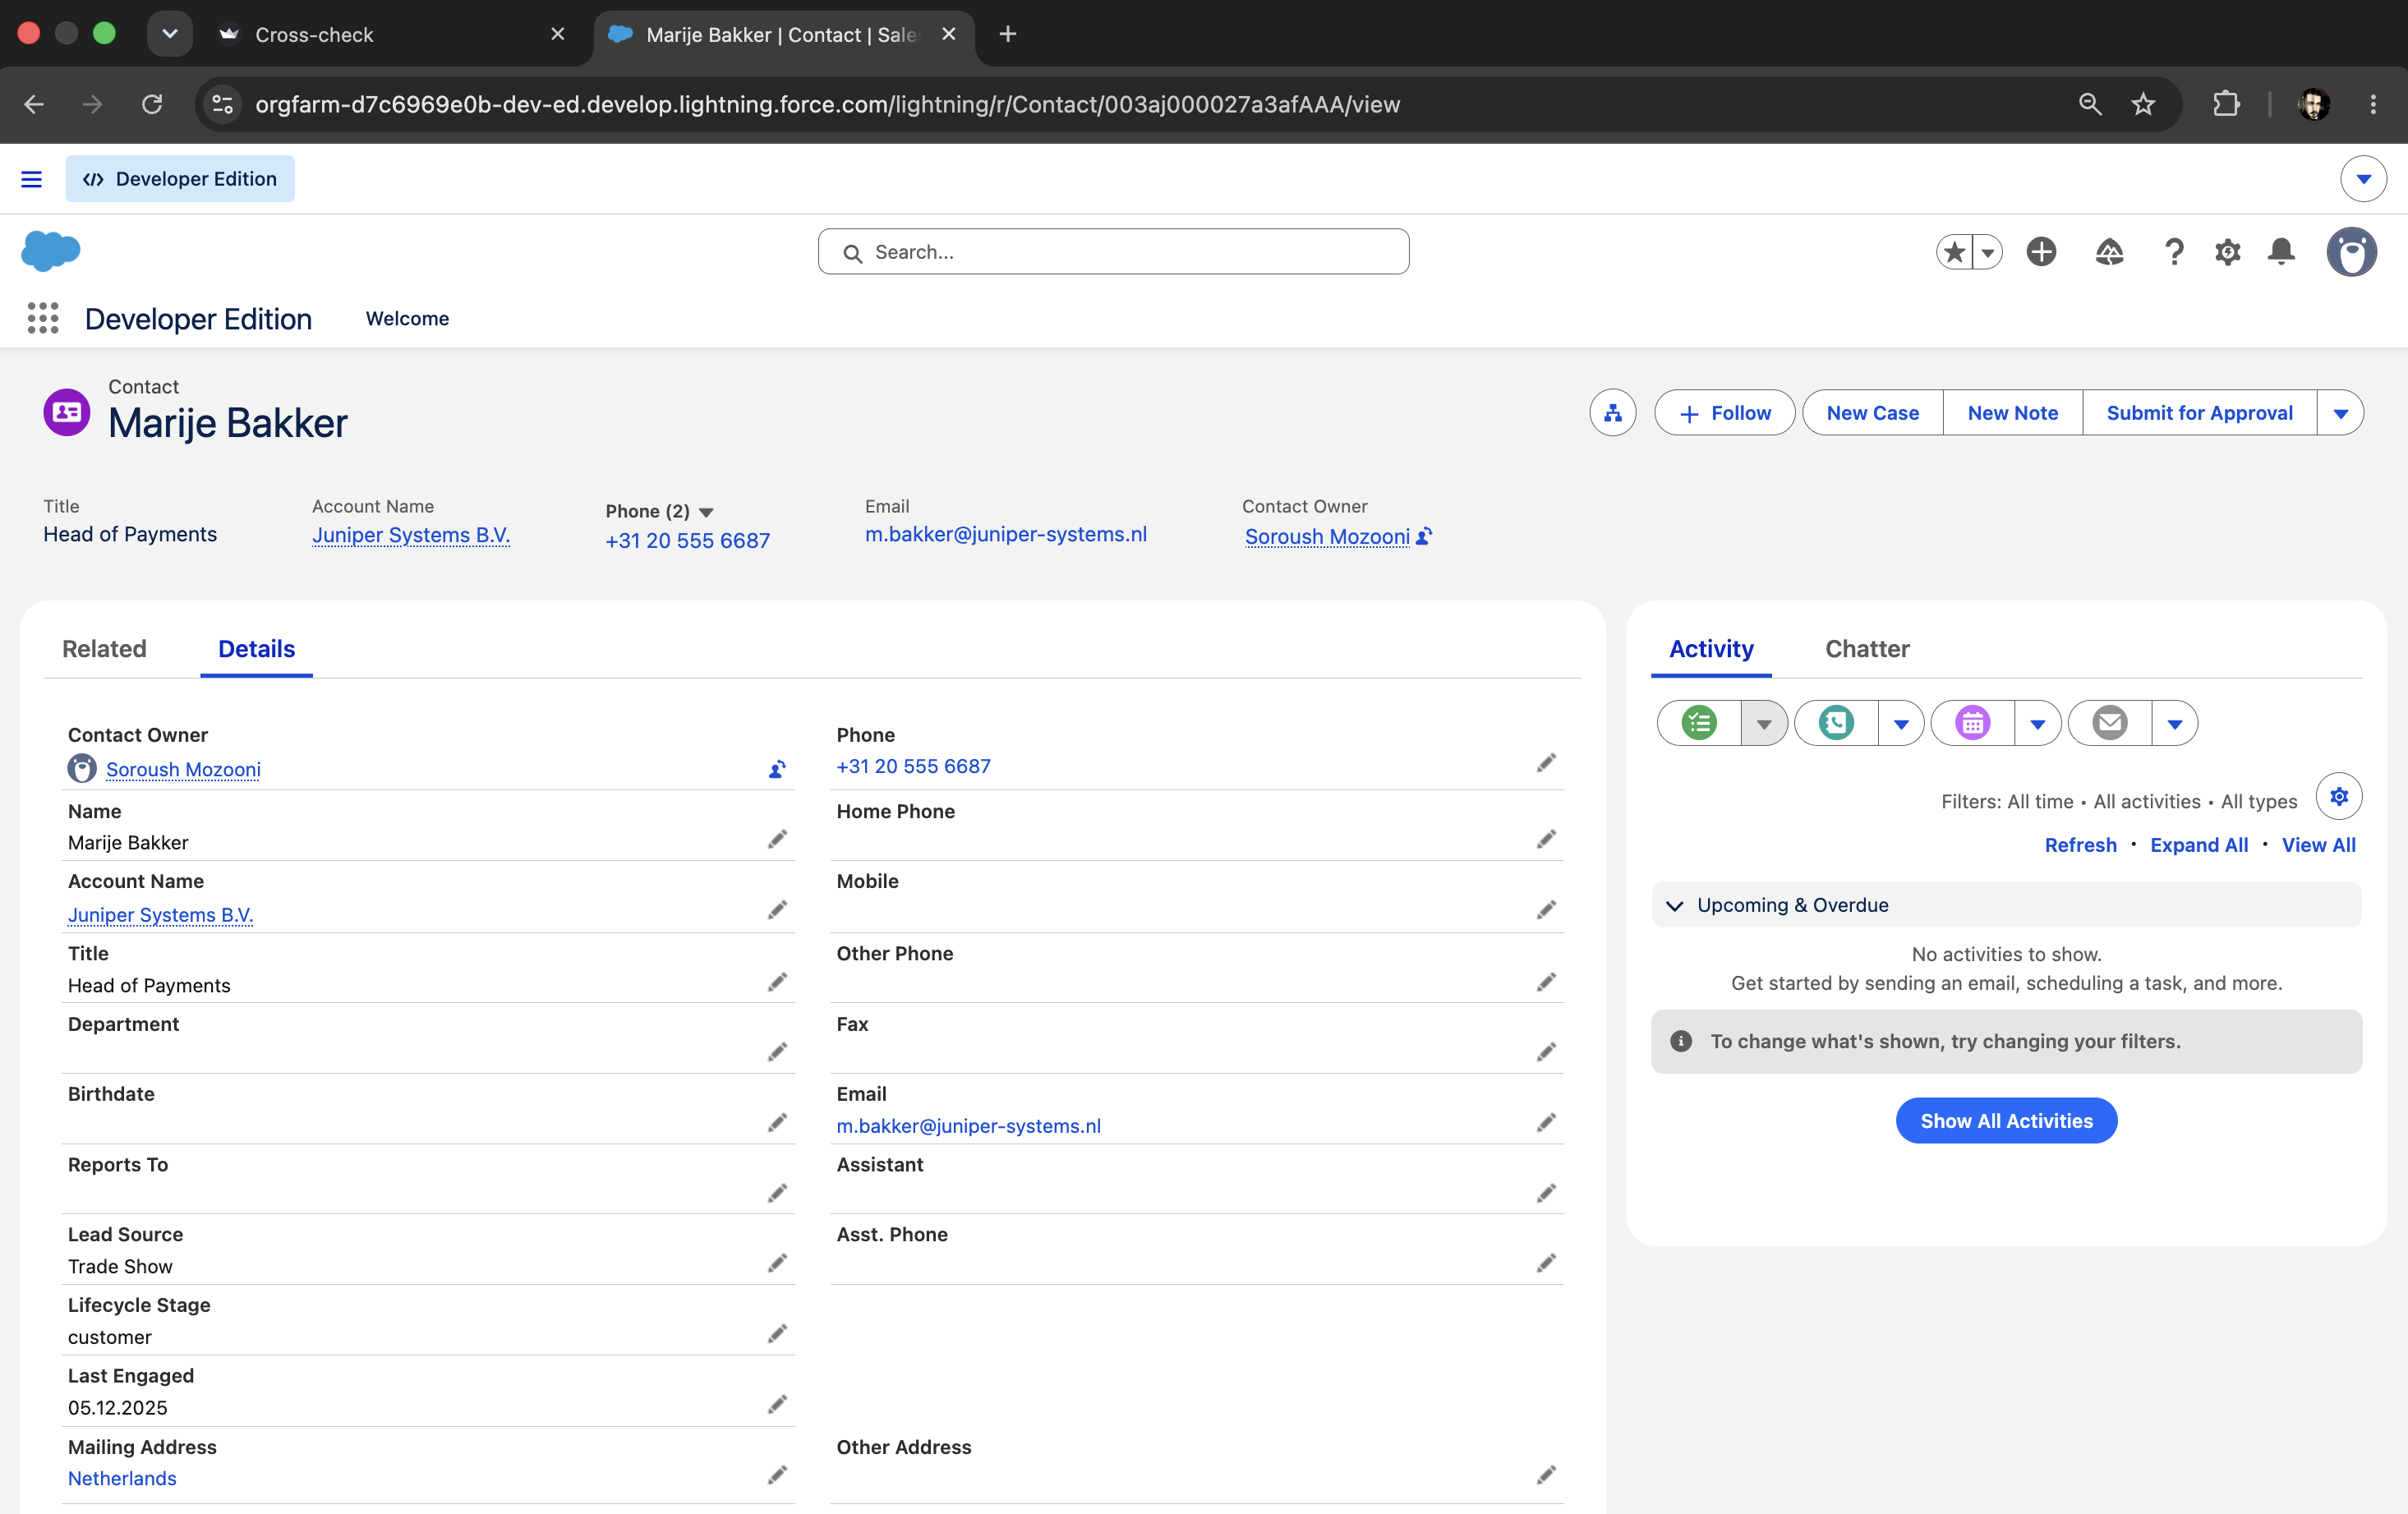The width and height of the screenshot is (2408, 1514).
Task: Click the Expand All link
Action: (2198, 845)
